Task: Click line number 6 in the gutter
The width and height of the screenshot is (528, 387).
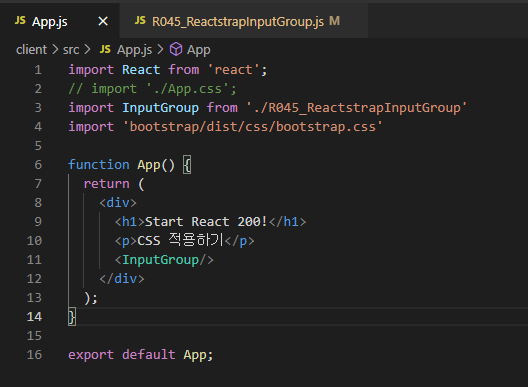Action: tap(38, 165)
